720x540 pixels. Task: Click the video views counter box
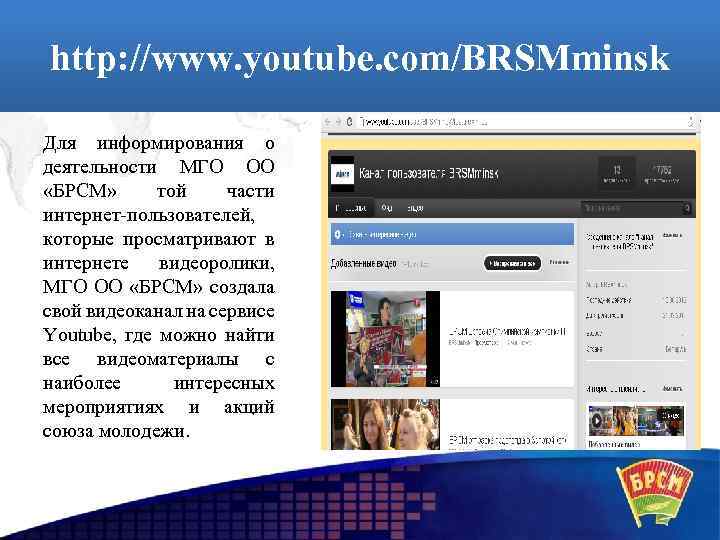(661, 174)
